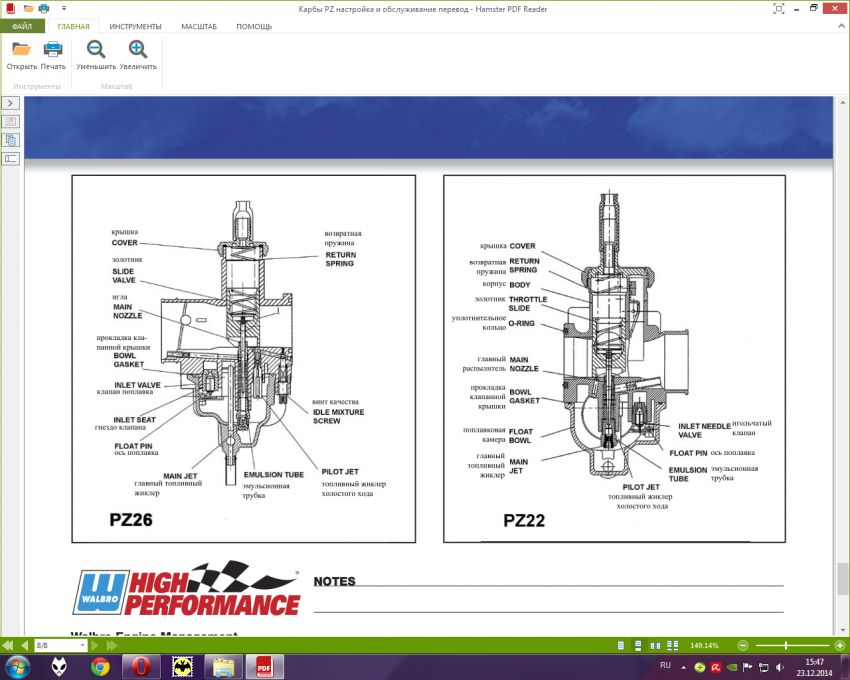Toggle full screen mode in the title bar
Screen dimensions: 850x680
pos(778,8)
